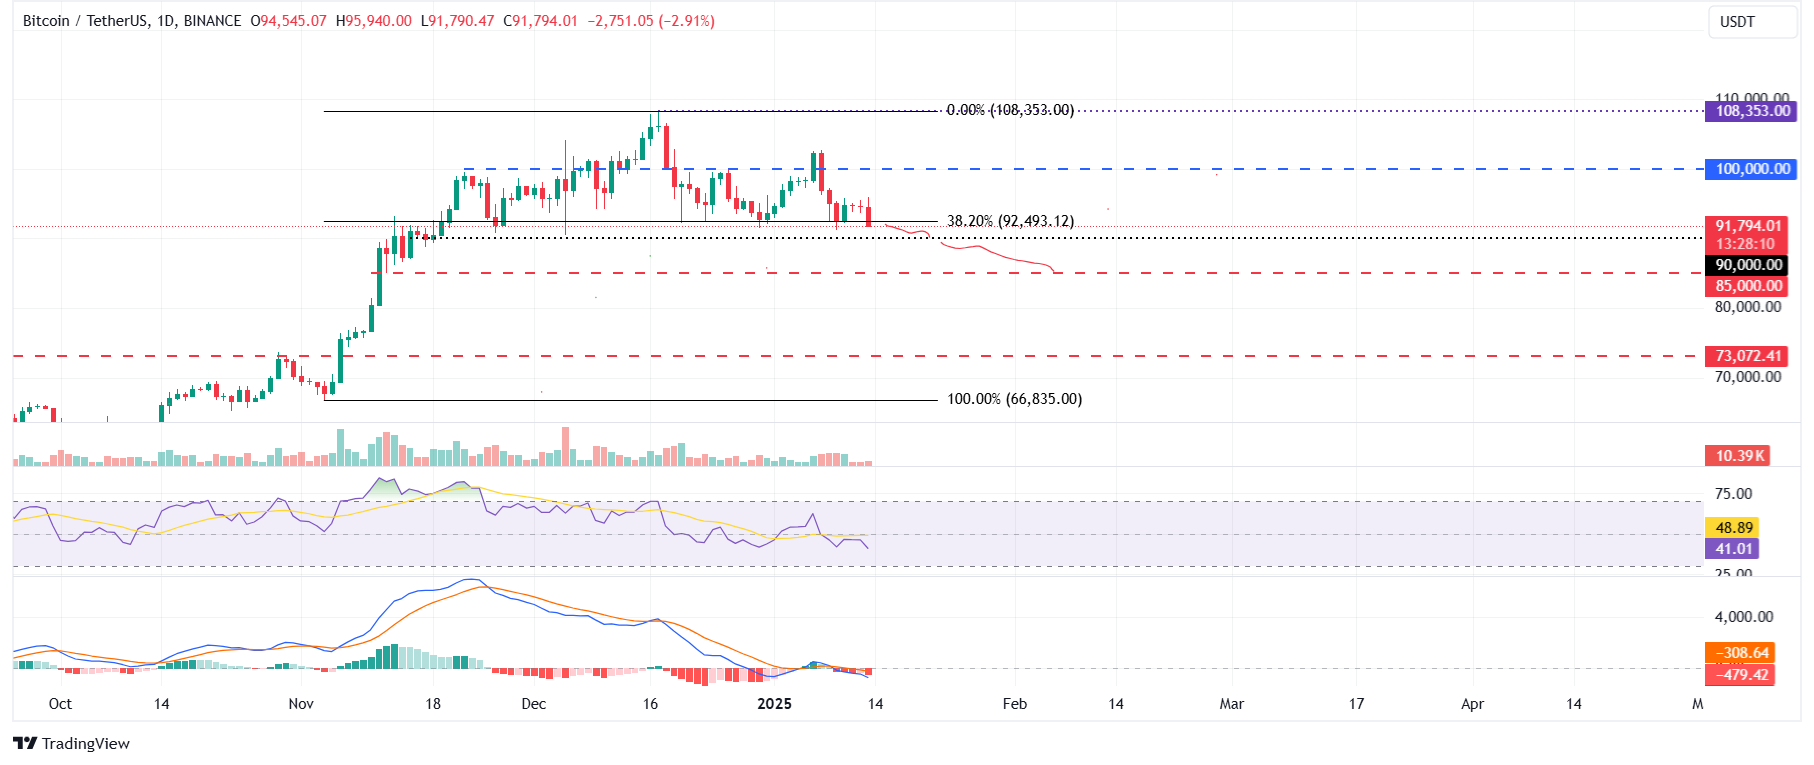
Task: Click the closing price C91,794.01 value
Action: point(540,21)
